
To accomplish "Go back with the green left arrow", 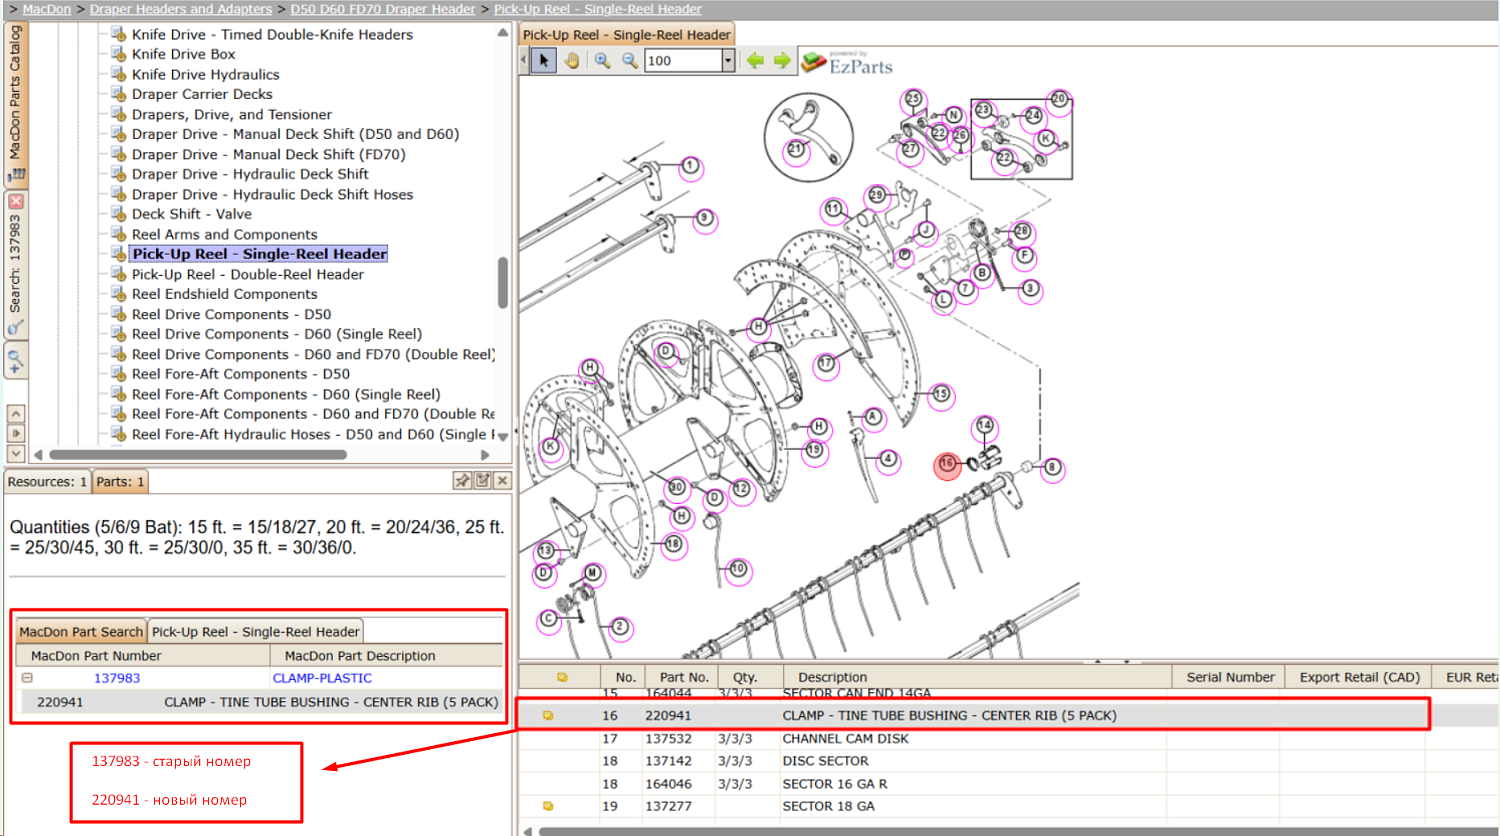I will 755,60.
